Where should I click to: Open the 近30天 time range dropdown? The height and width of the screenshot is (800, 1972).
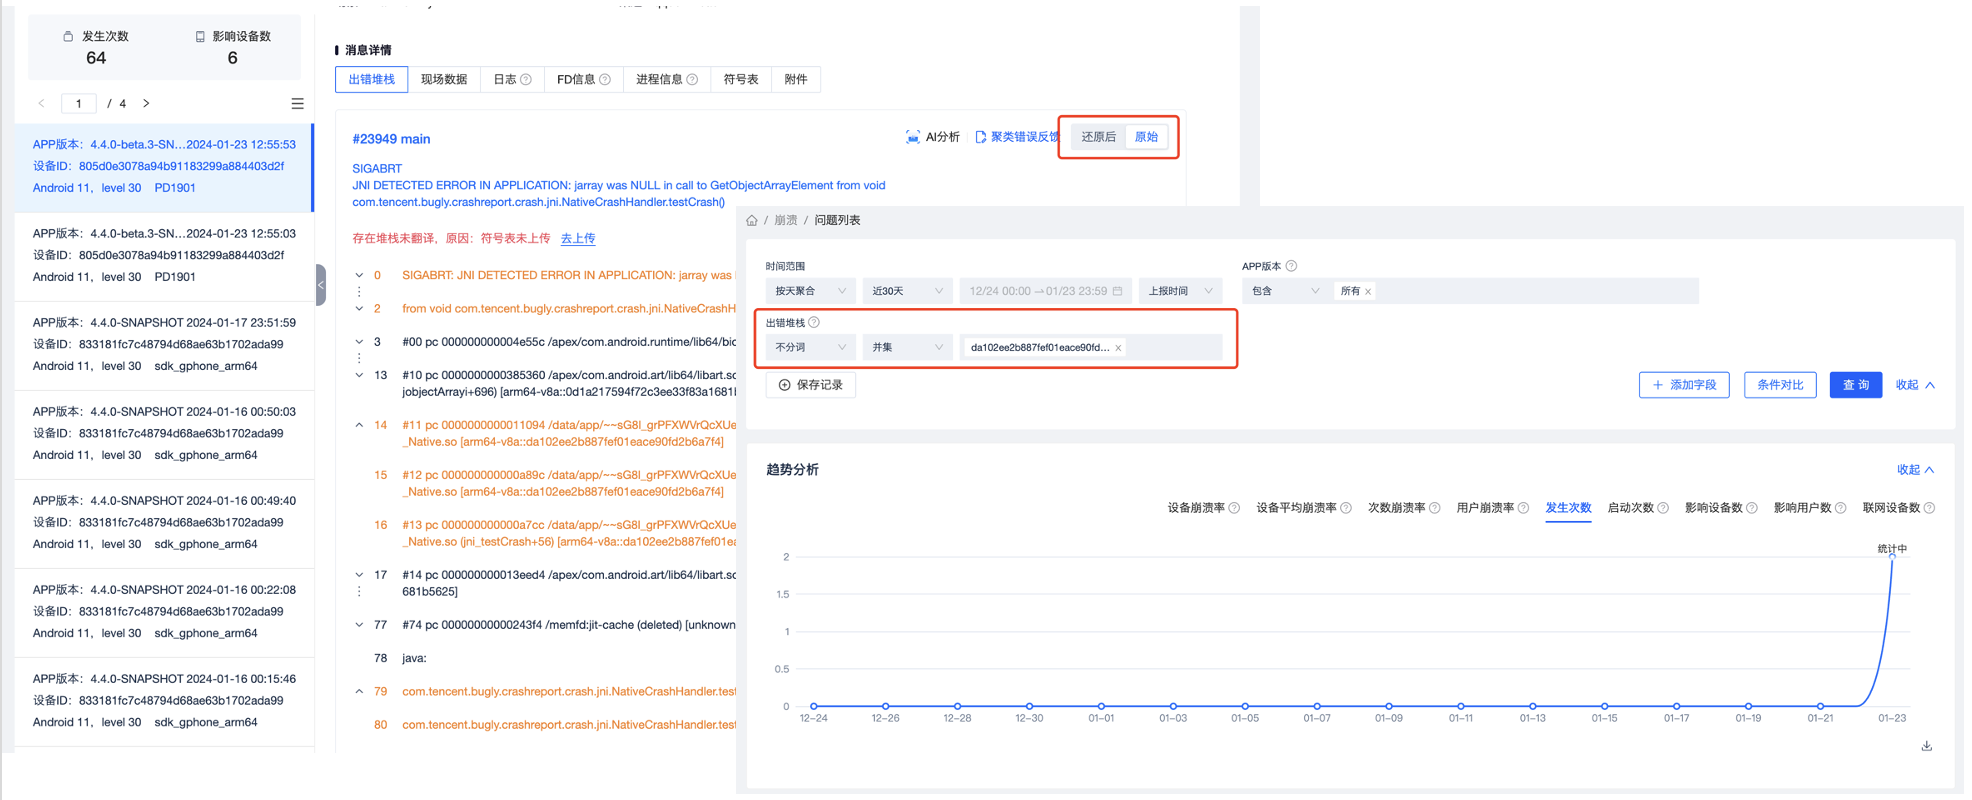pyautogui.click(x=907, y=291)
